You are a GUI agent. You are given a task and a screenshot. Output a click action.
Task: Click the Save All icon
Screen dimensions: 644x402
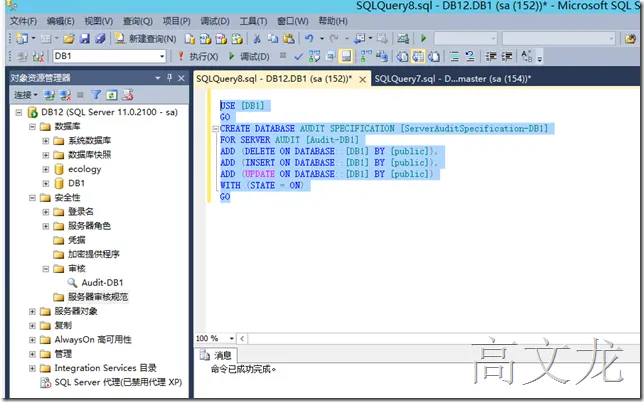coord(100,39)
